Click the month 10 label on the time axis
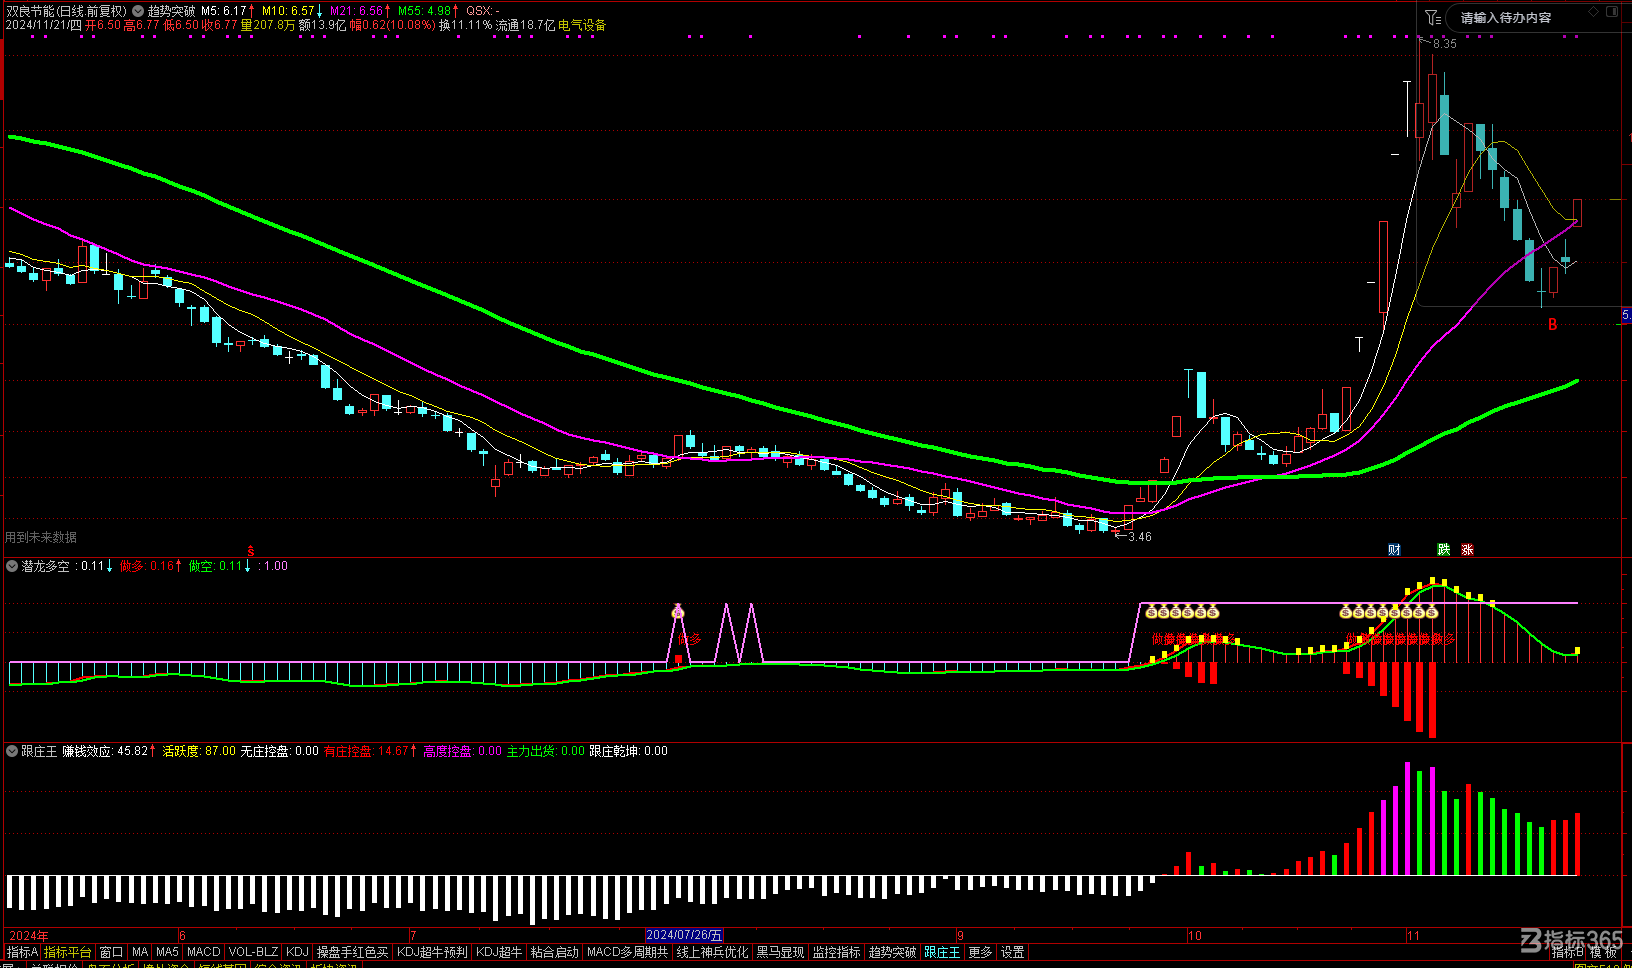 [x=1195, y=936]
